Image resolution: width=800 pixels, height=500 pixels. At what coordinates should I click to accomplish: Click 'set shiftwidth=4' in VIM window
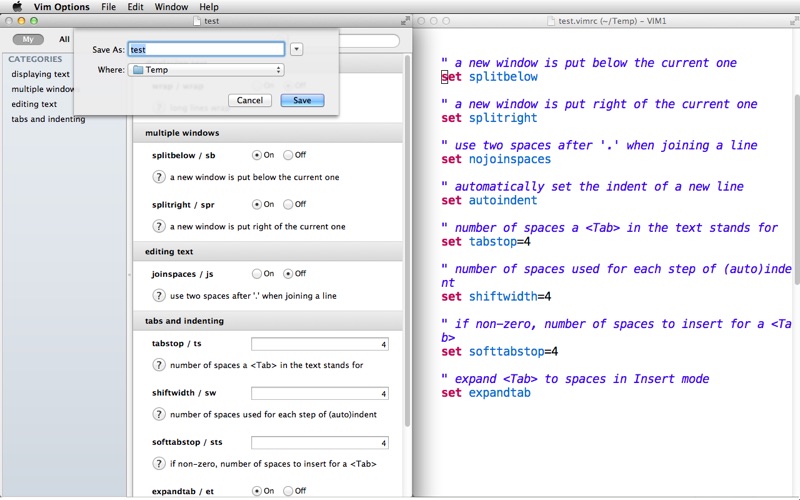[x=496, y=296]
